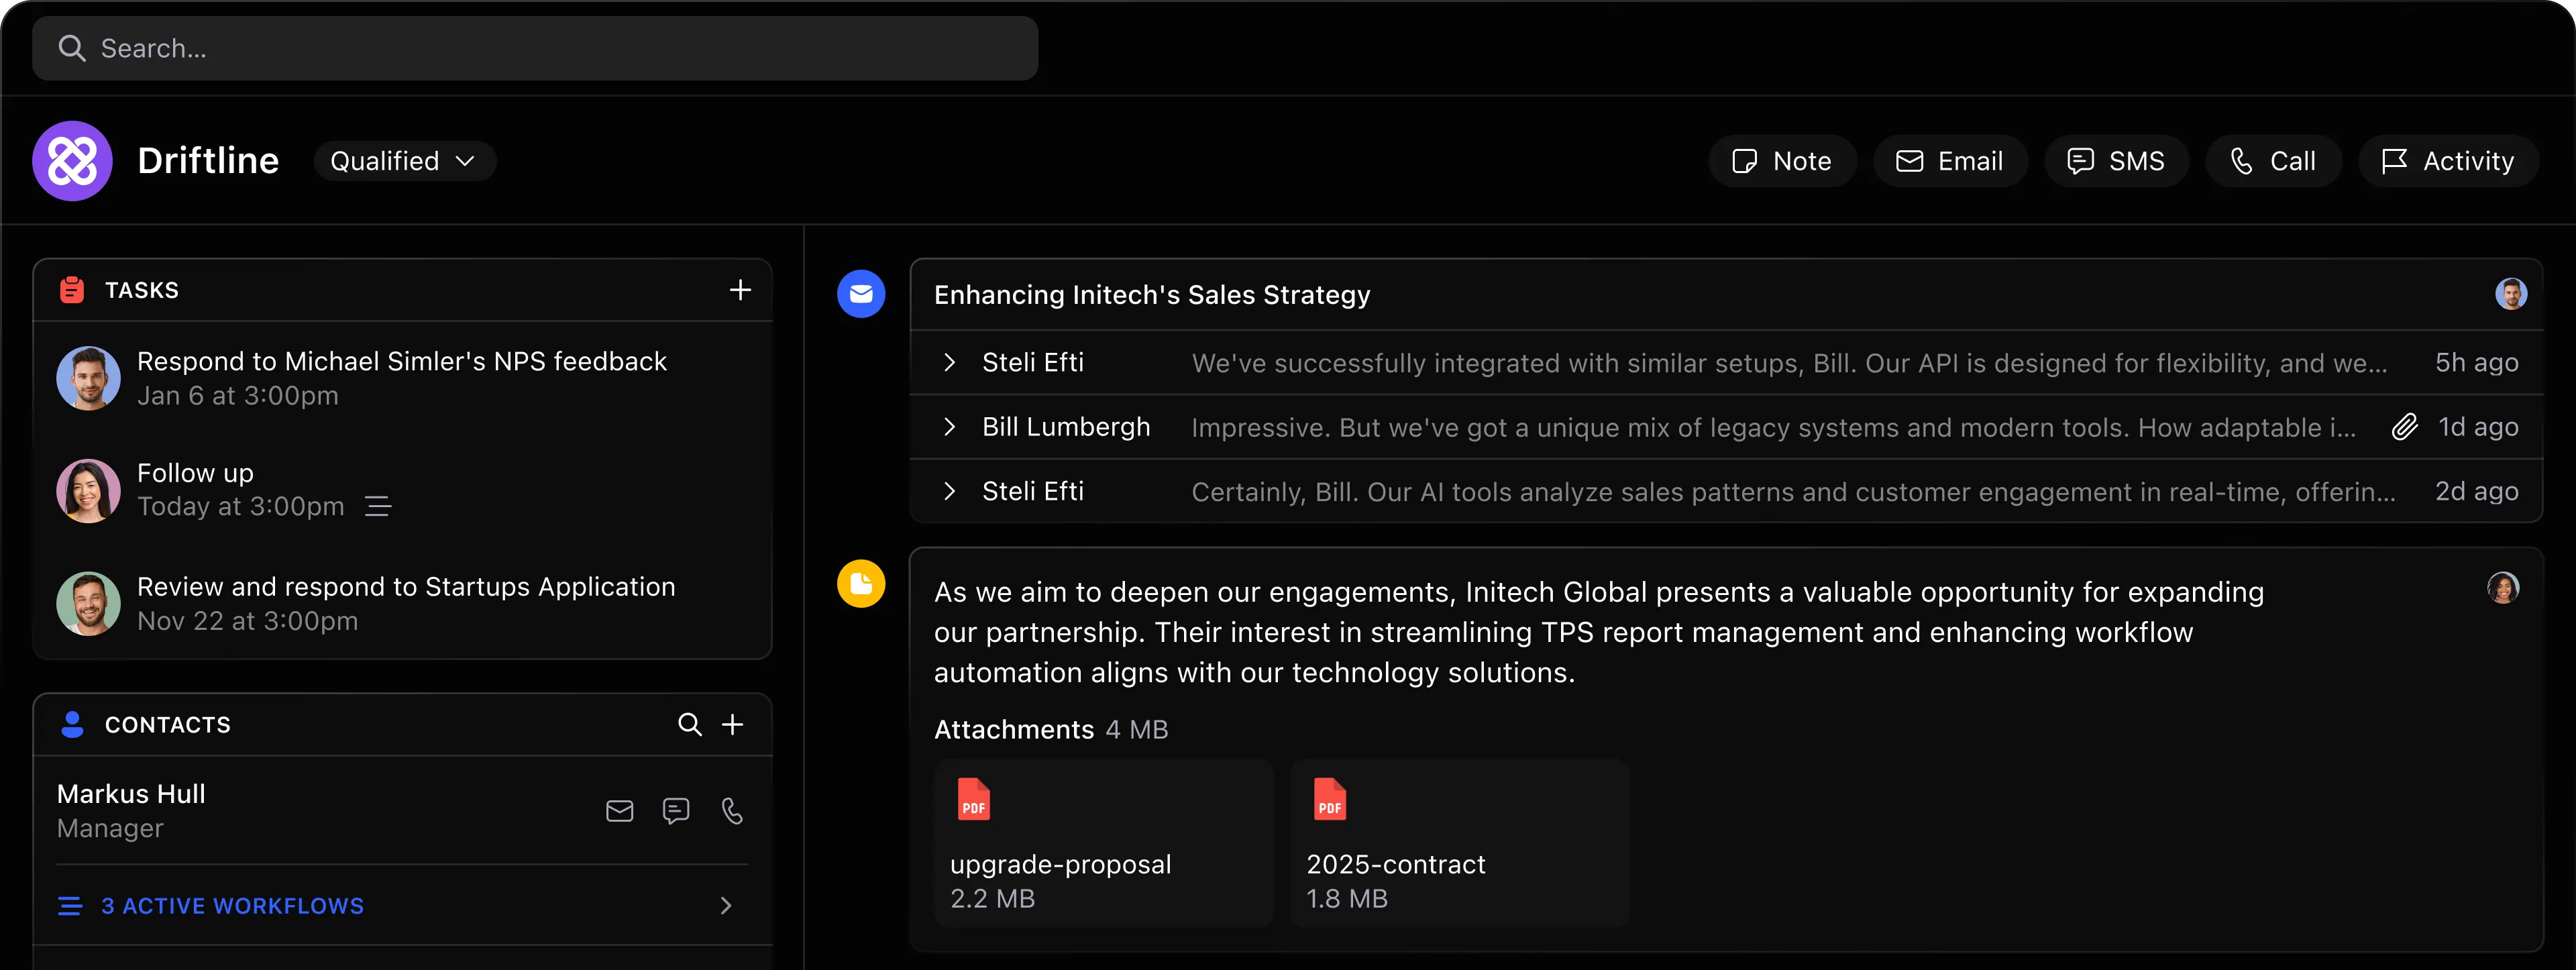Click the Call button
Viewport: 2576px width, 970px height.
click(x=2272, y=161)
